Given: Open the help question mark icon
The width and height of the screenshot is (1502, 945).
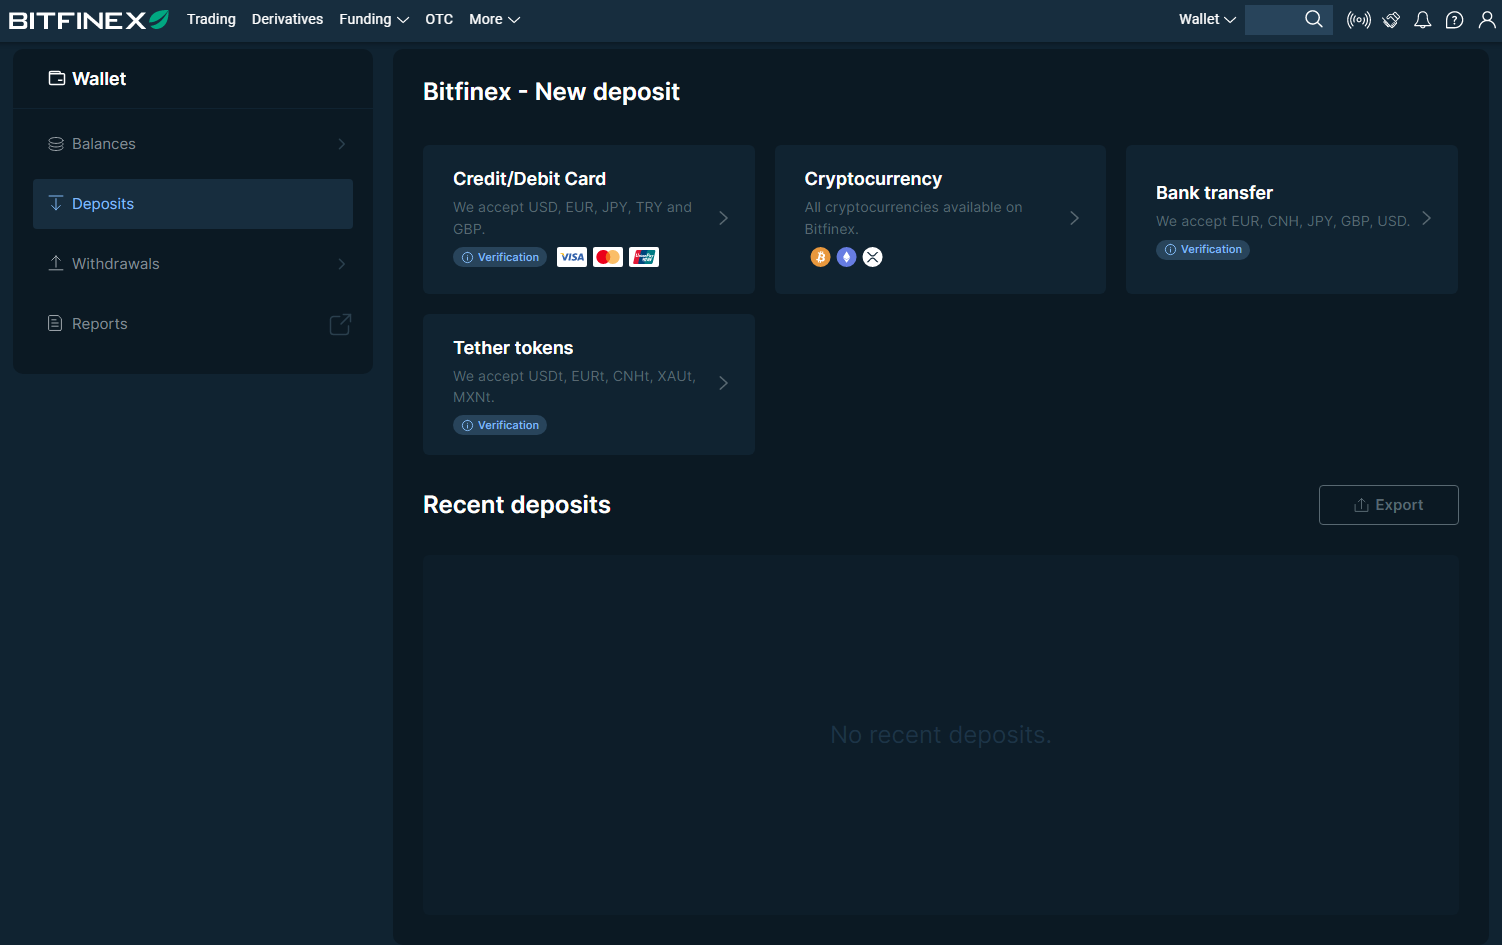Looking at the screenshot, I should (1455, 20).
